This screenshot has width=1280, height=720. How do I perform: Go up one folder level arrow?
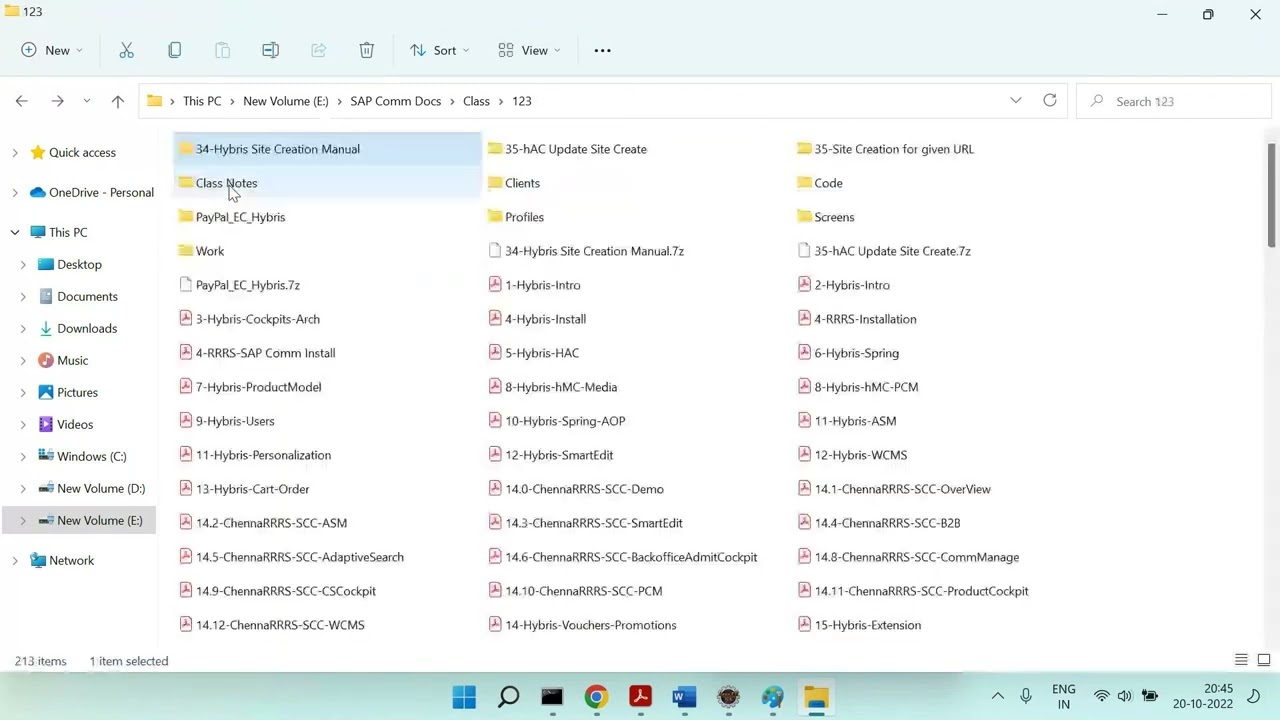click(117, 101)
